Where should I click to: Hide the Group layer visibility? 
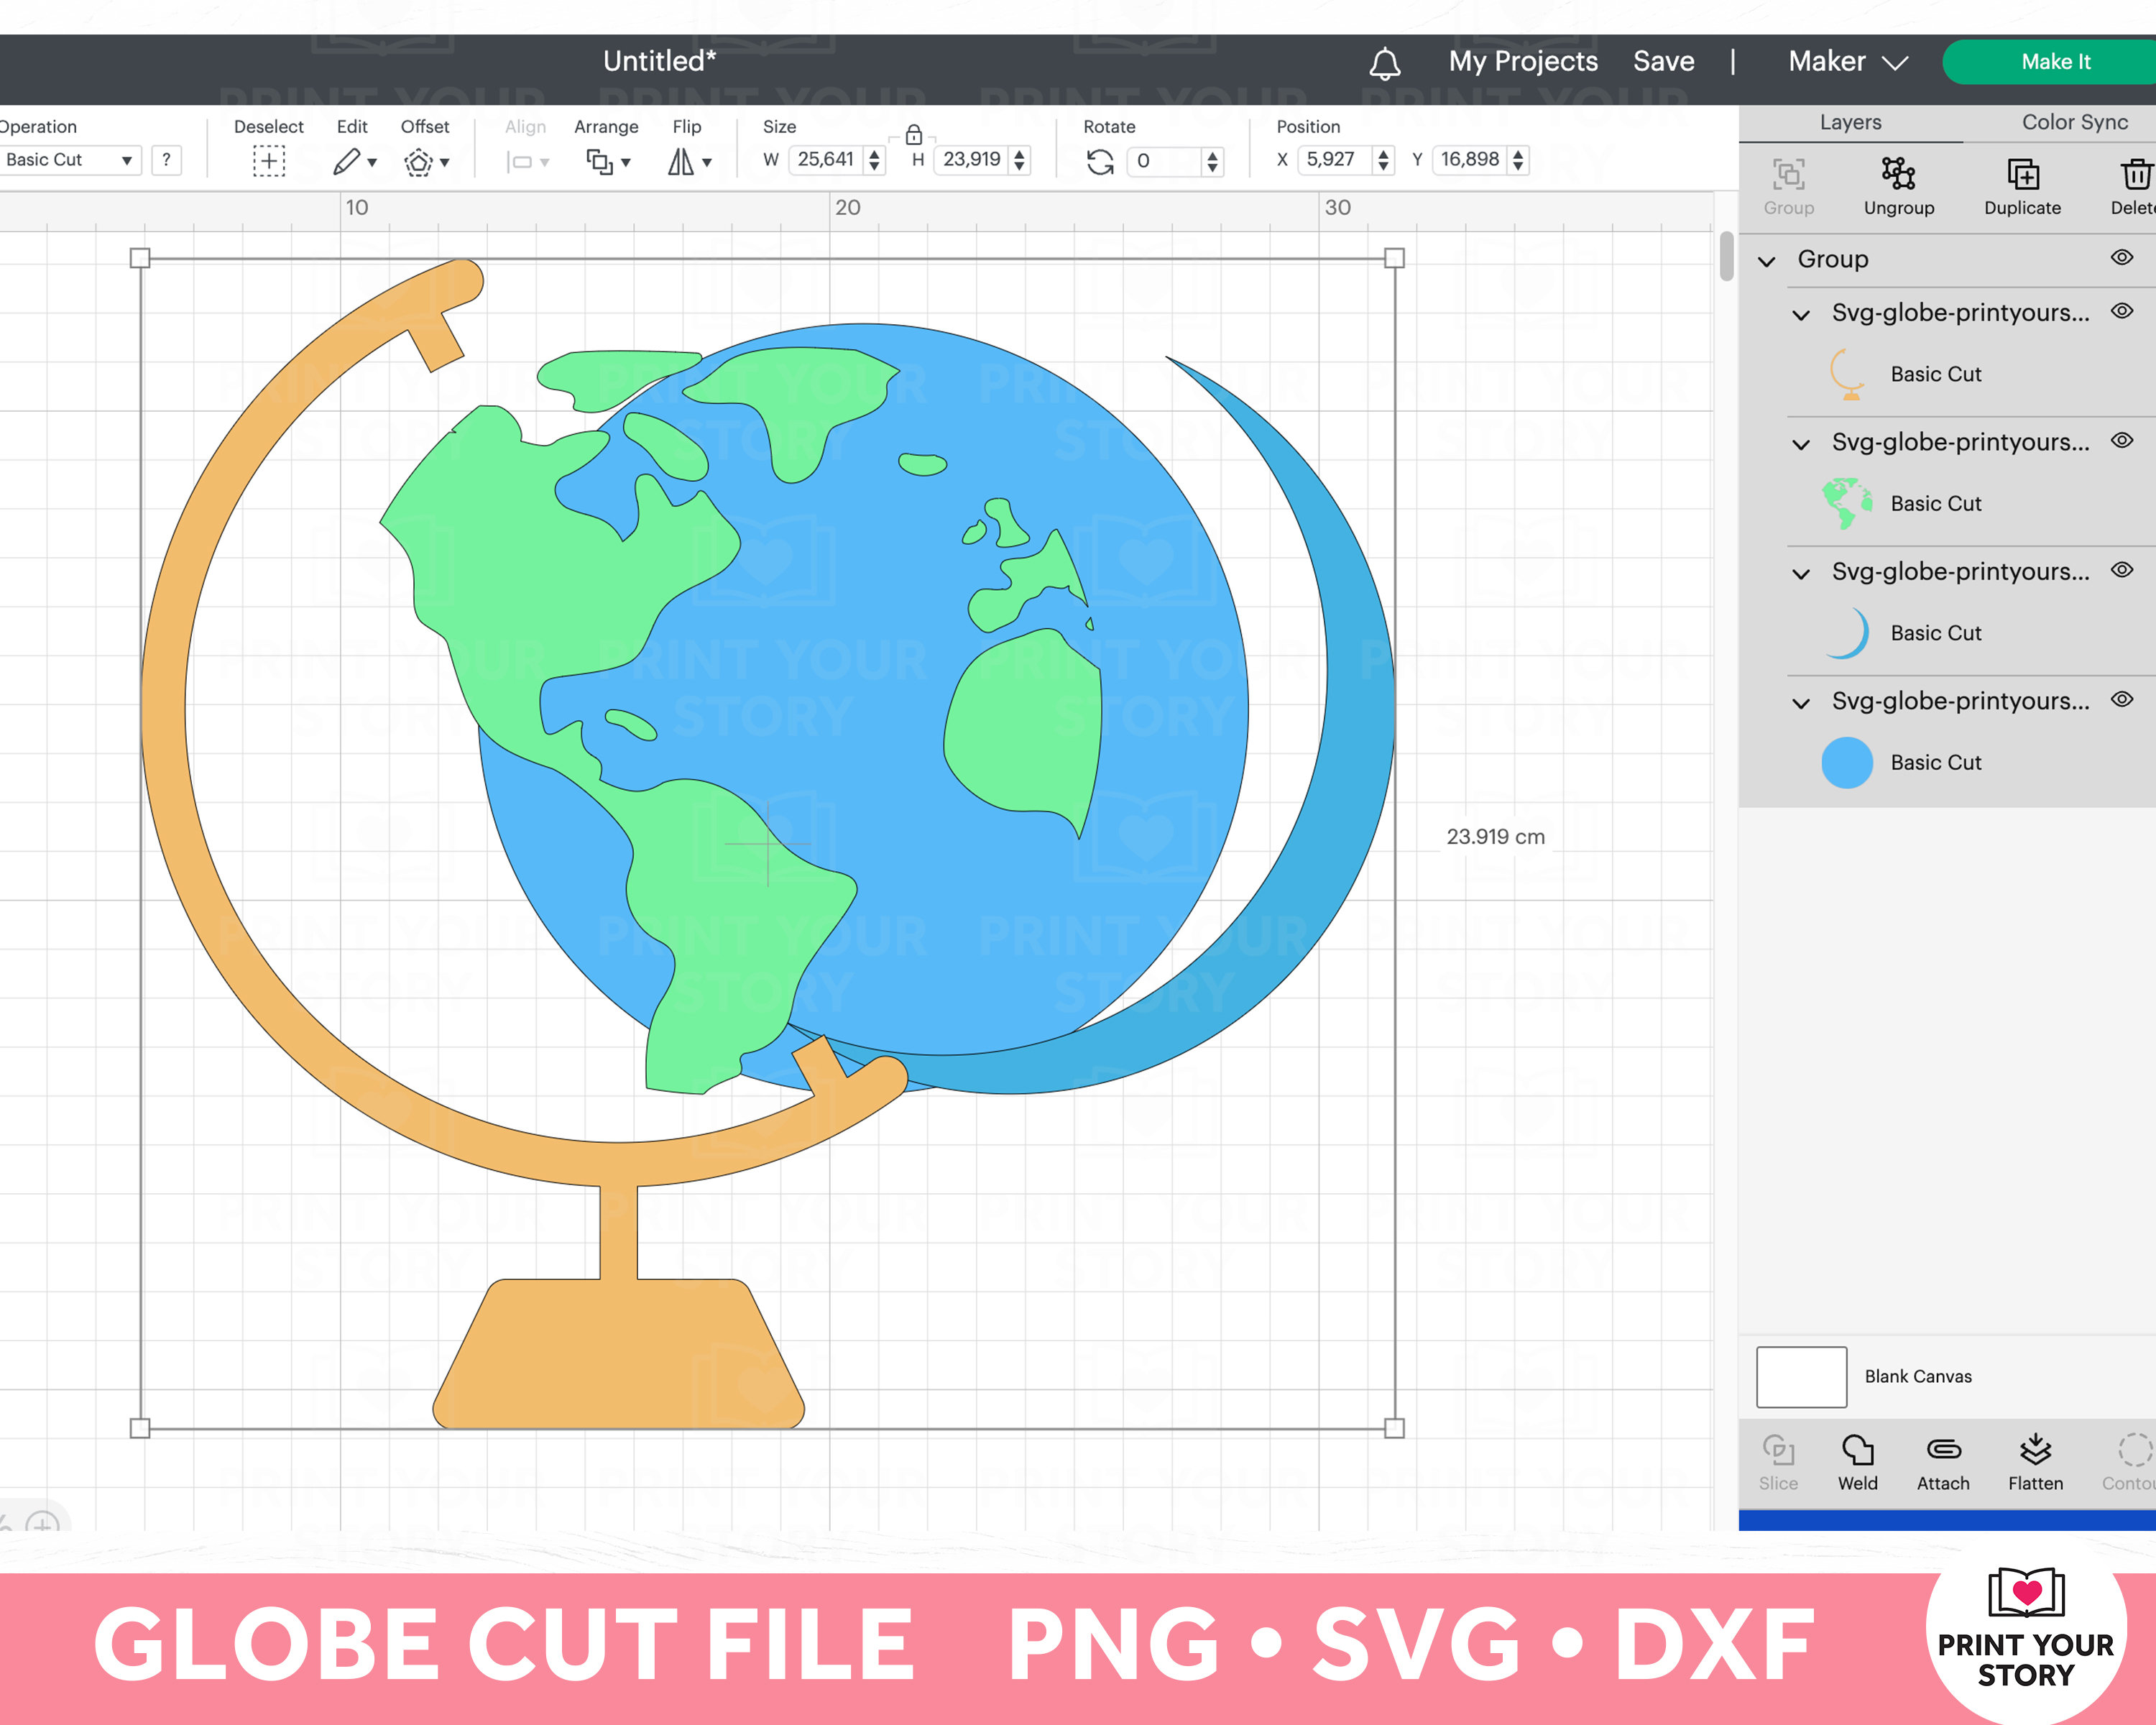click(x=2121, y=257)
